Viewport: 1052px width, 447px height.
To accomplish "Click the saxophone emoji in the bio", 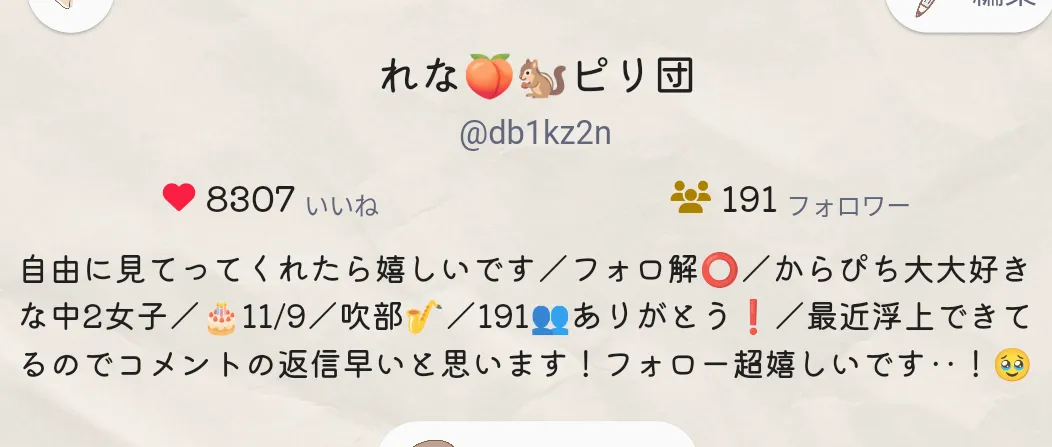I will click(x=423, y=317).
